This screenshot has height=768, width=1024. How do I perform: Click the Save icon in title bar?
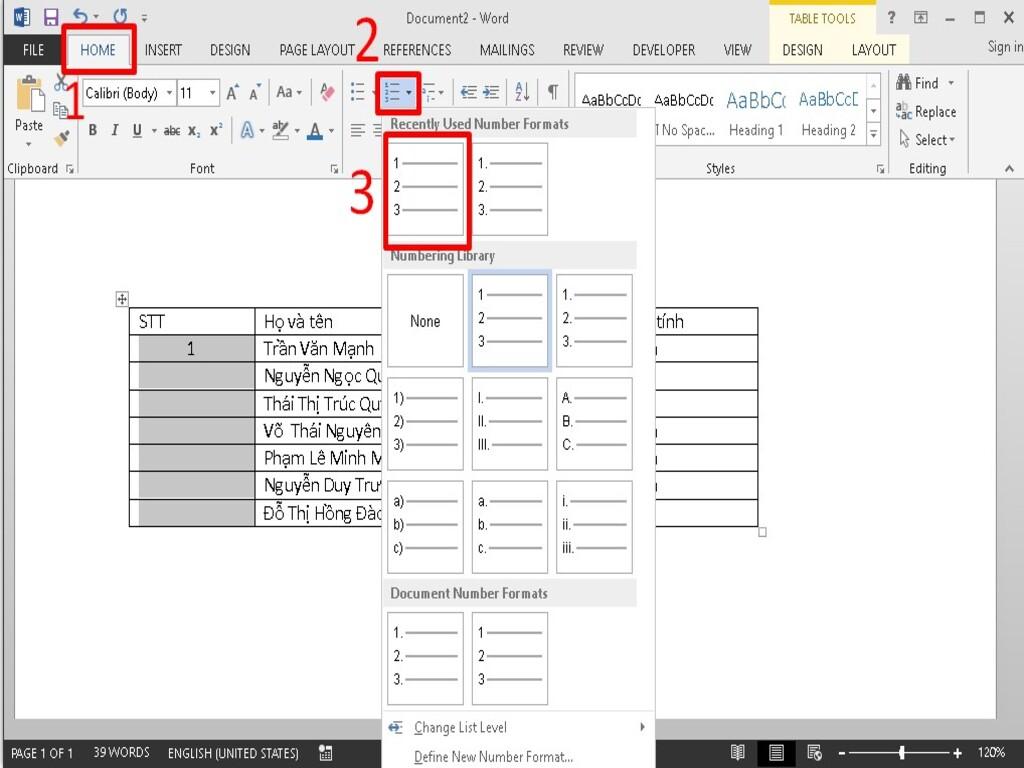pos(50,17)
